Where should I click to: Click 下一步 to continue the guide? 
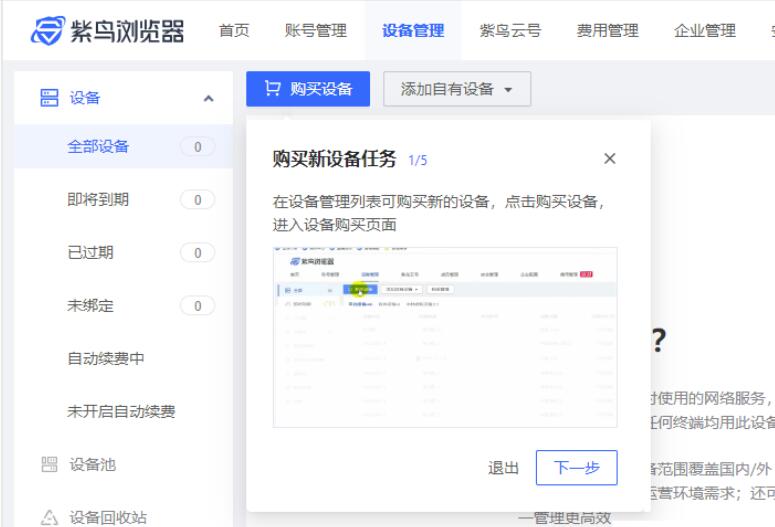point(576,468)
